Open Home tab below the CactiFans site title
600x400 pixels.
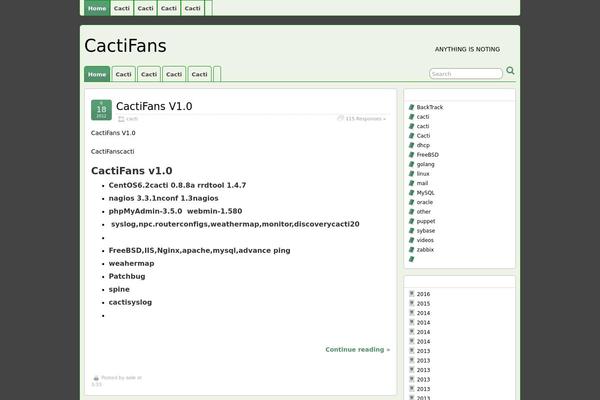[97, 74]
